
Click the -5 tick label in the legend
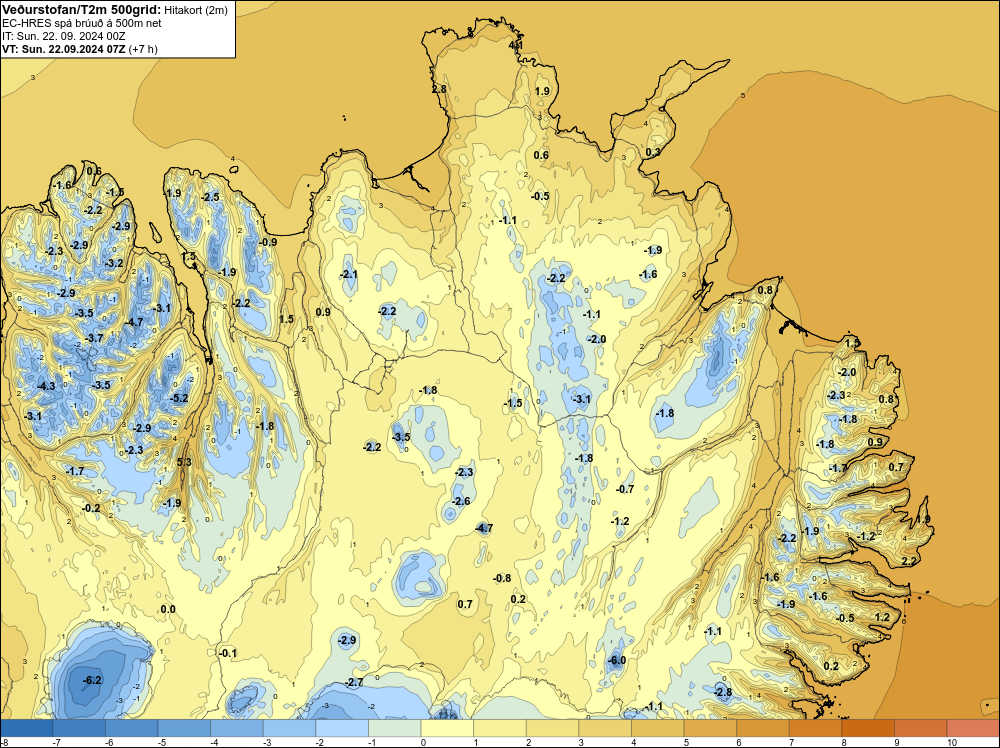pos(163,742)
